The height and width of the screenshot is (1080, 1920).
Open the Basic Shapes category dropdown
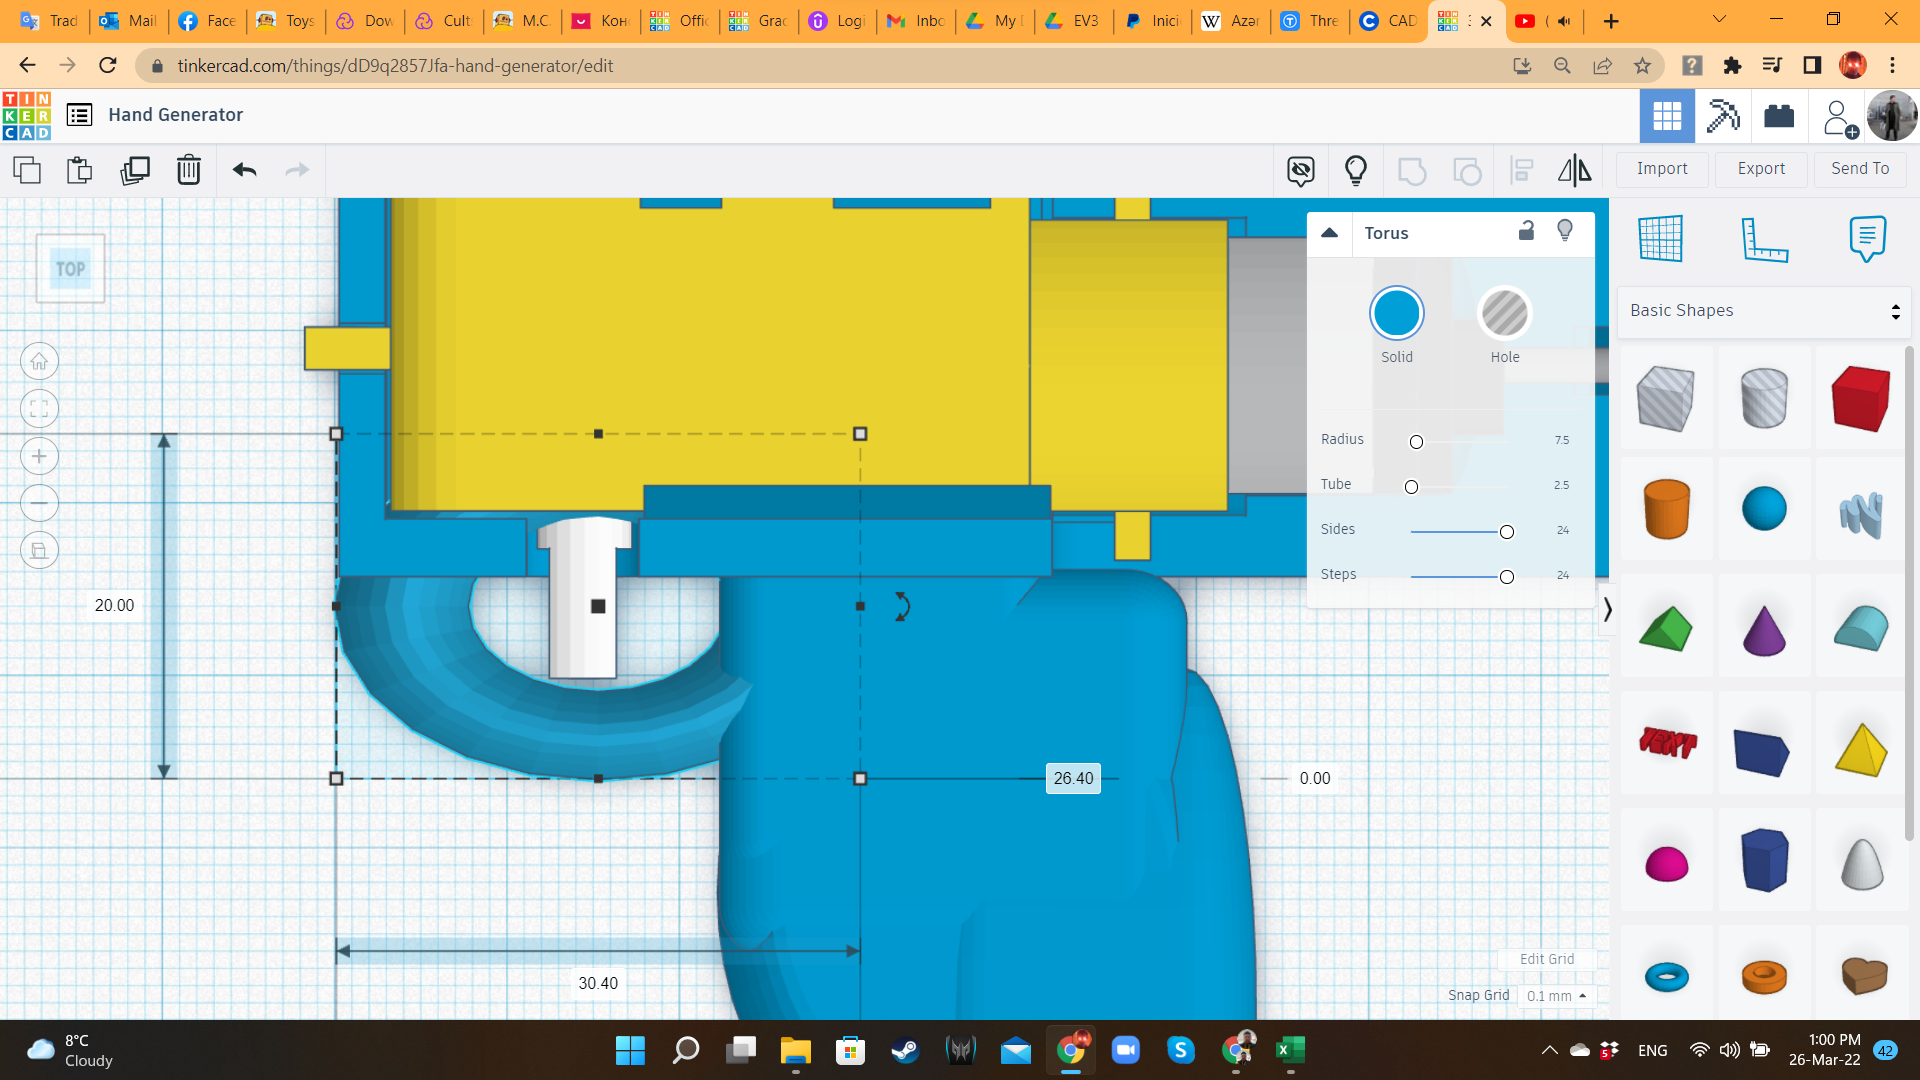(x=1764, y=311)
